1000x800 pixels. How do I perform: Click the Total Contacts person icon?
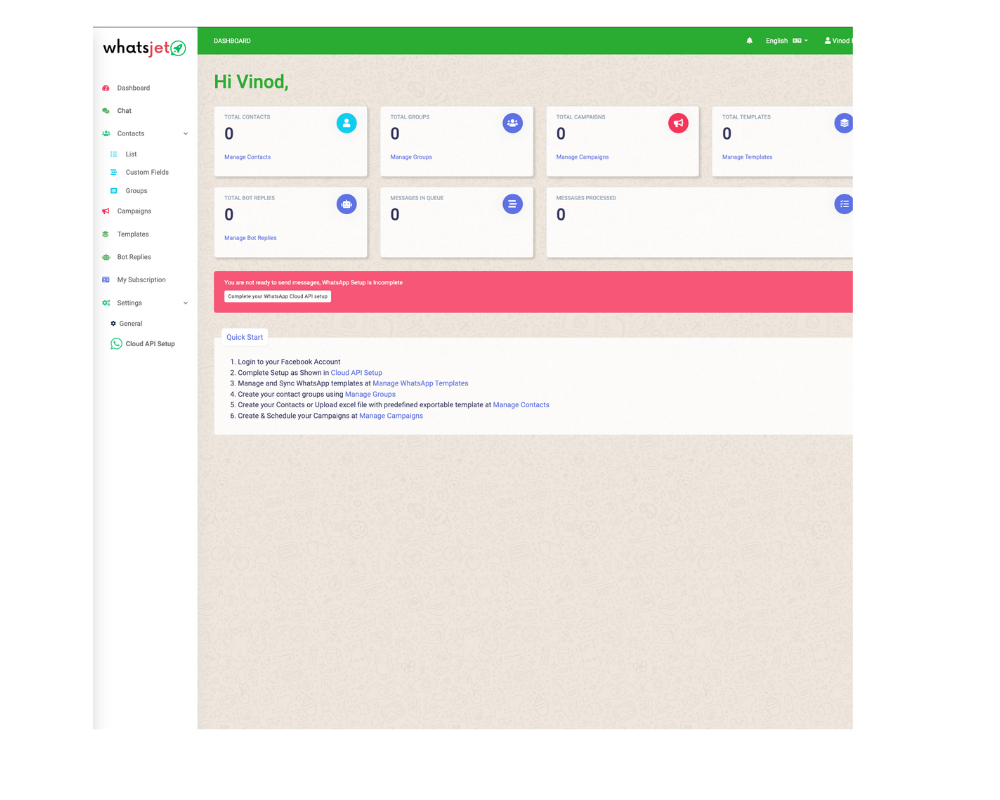(346, 123)
